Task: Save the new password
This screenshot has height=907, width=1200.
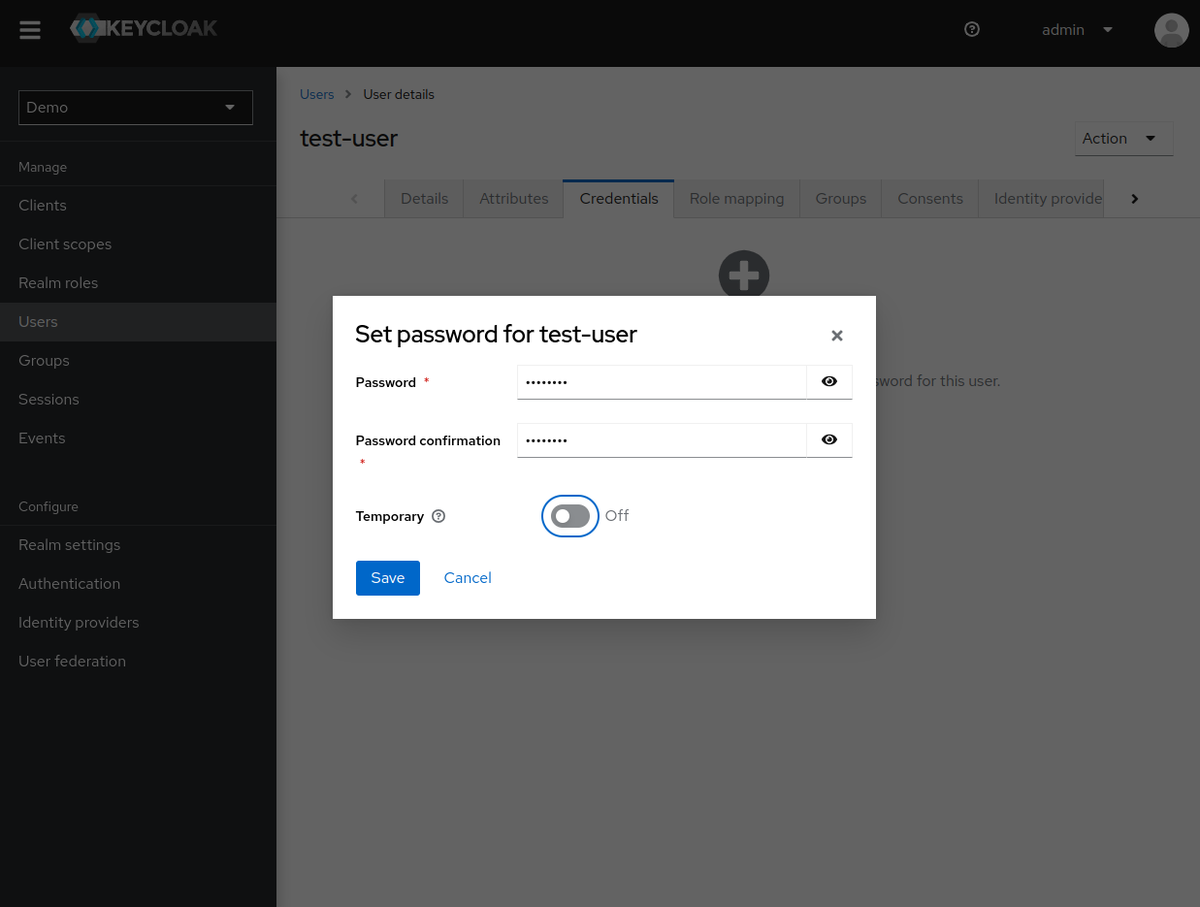Action: 387,578
